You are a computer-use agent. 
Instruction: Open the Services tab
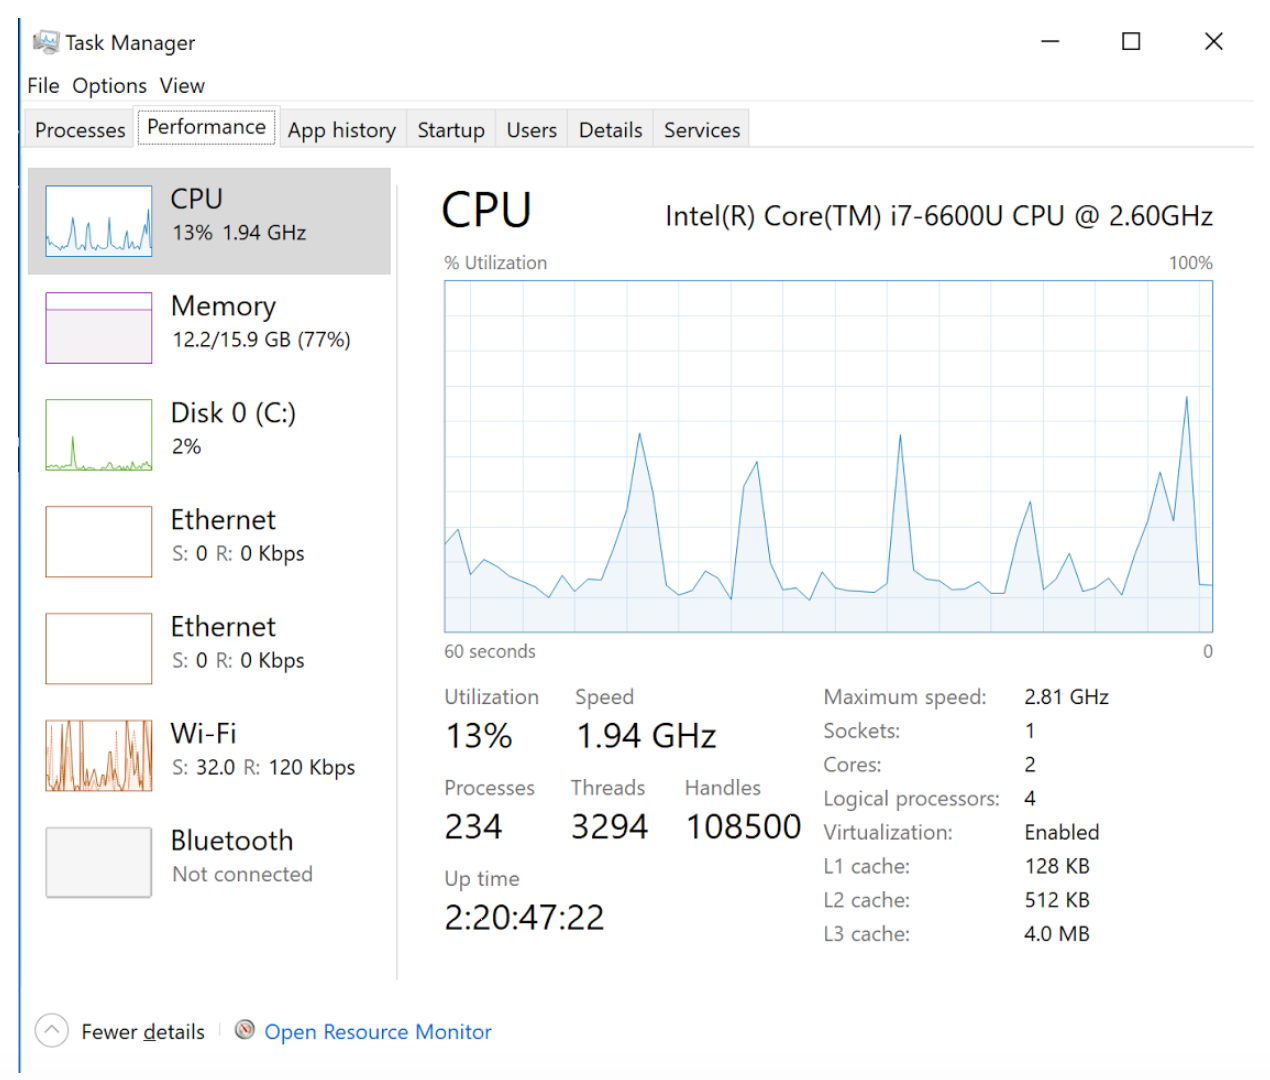click(x=702, y=130)
